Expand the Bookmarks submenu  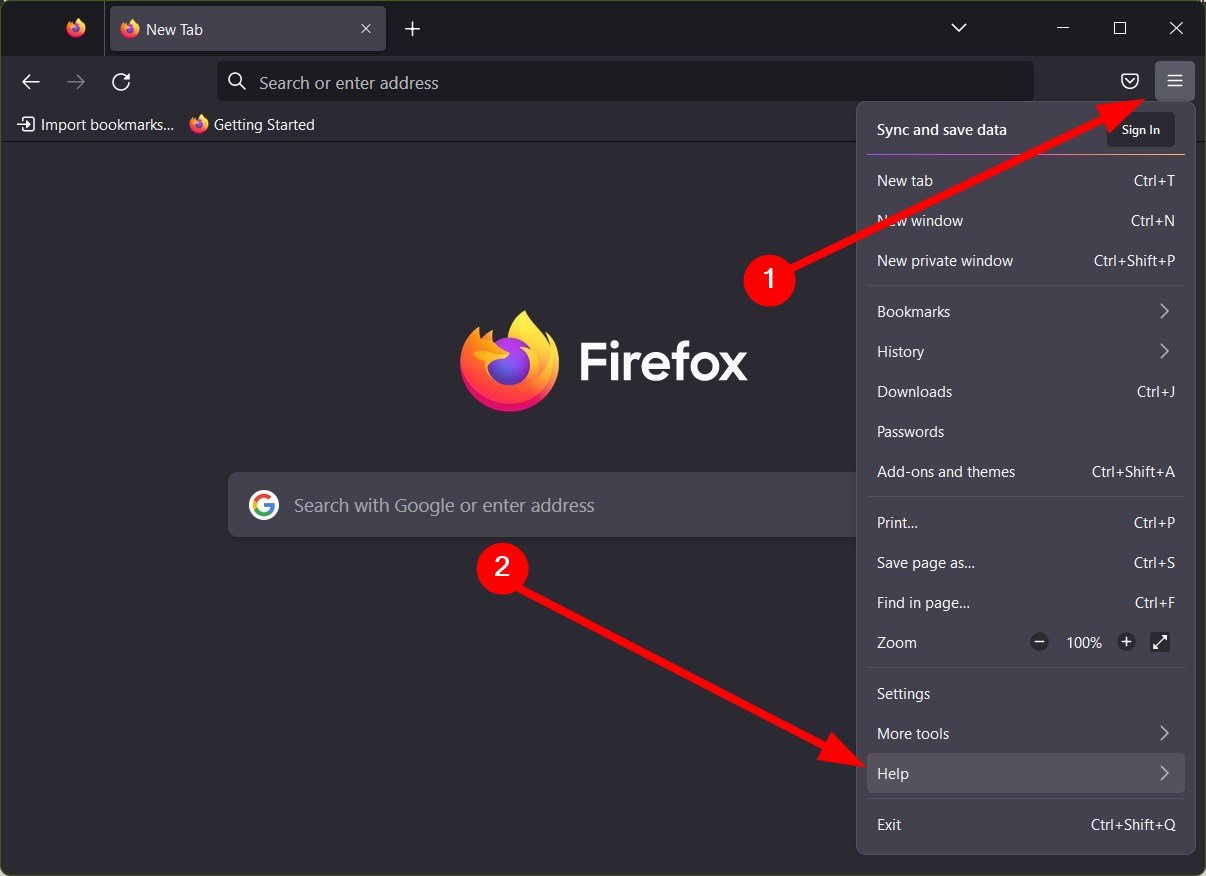click(1026, 312)
